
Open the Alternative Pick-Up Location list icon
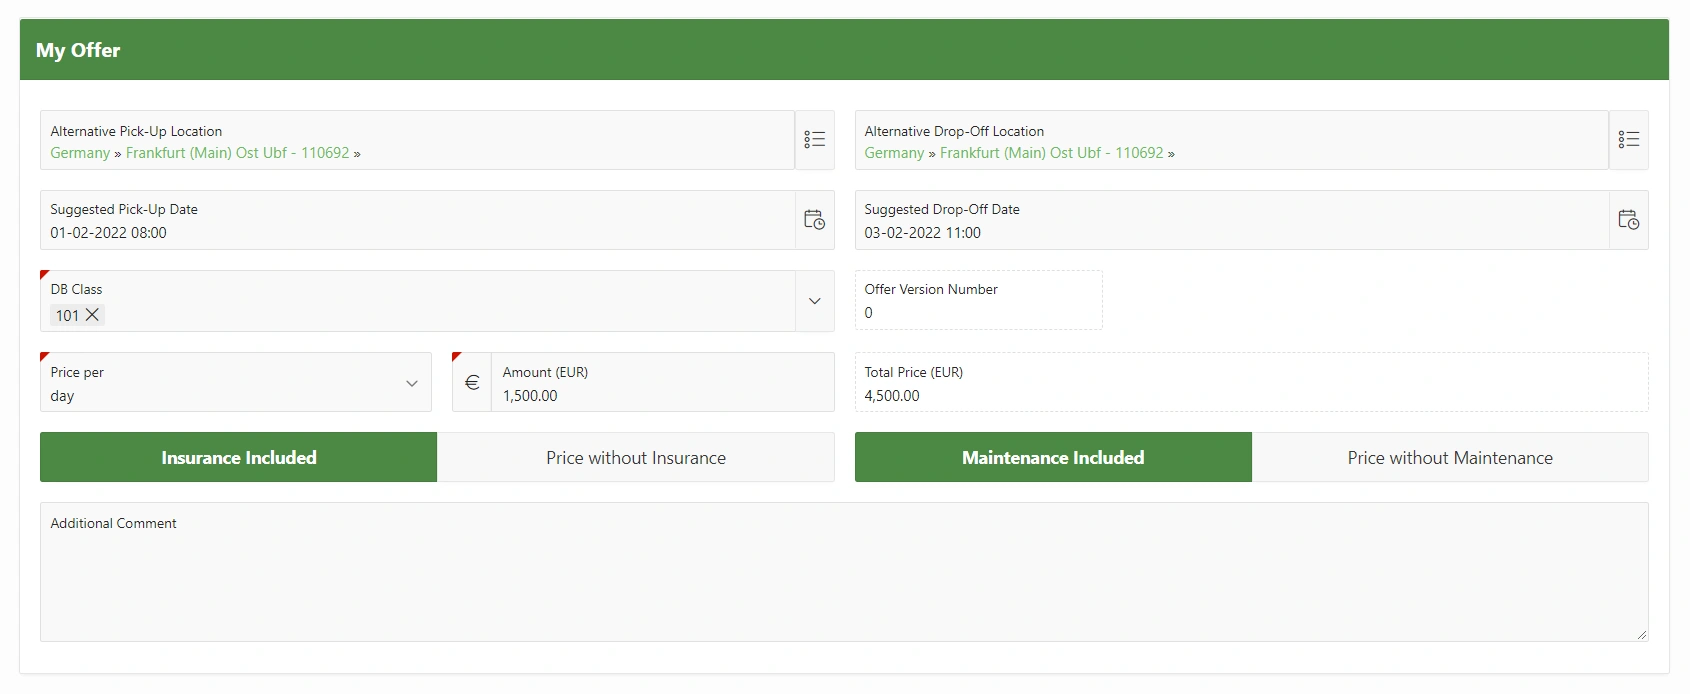pos(814,140)
